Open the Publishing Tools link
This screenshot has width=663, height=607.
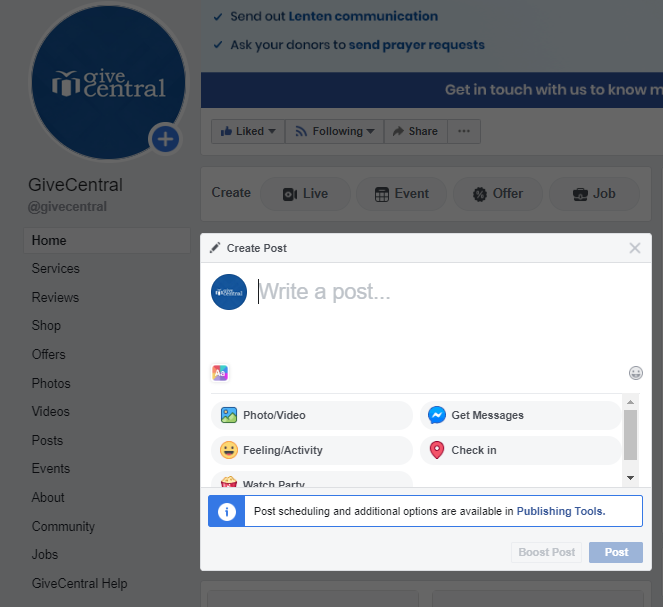pyautogui.click(x=561, y=511)
